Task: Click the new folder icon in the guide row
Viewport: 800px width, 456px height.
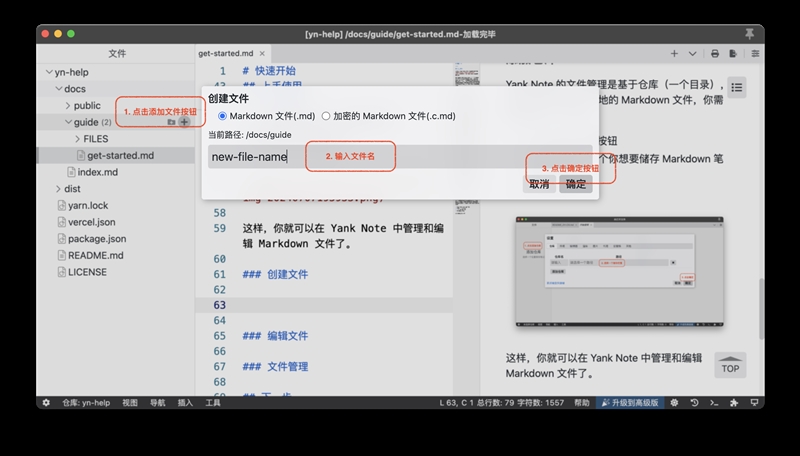Action: click(x=171, y=122)
